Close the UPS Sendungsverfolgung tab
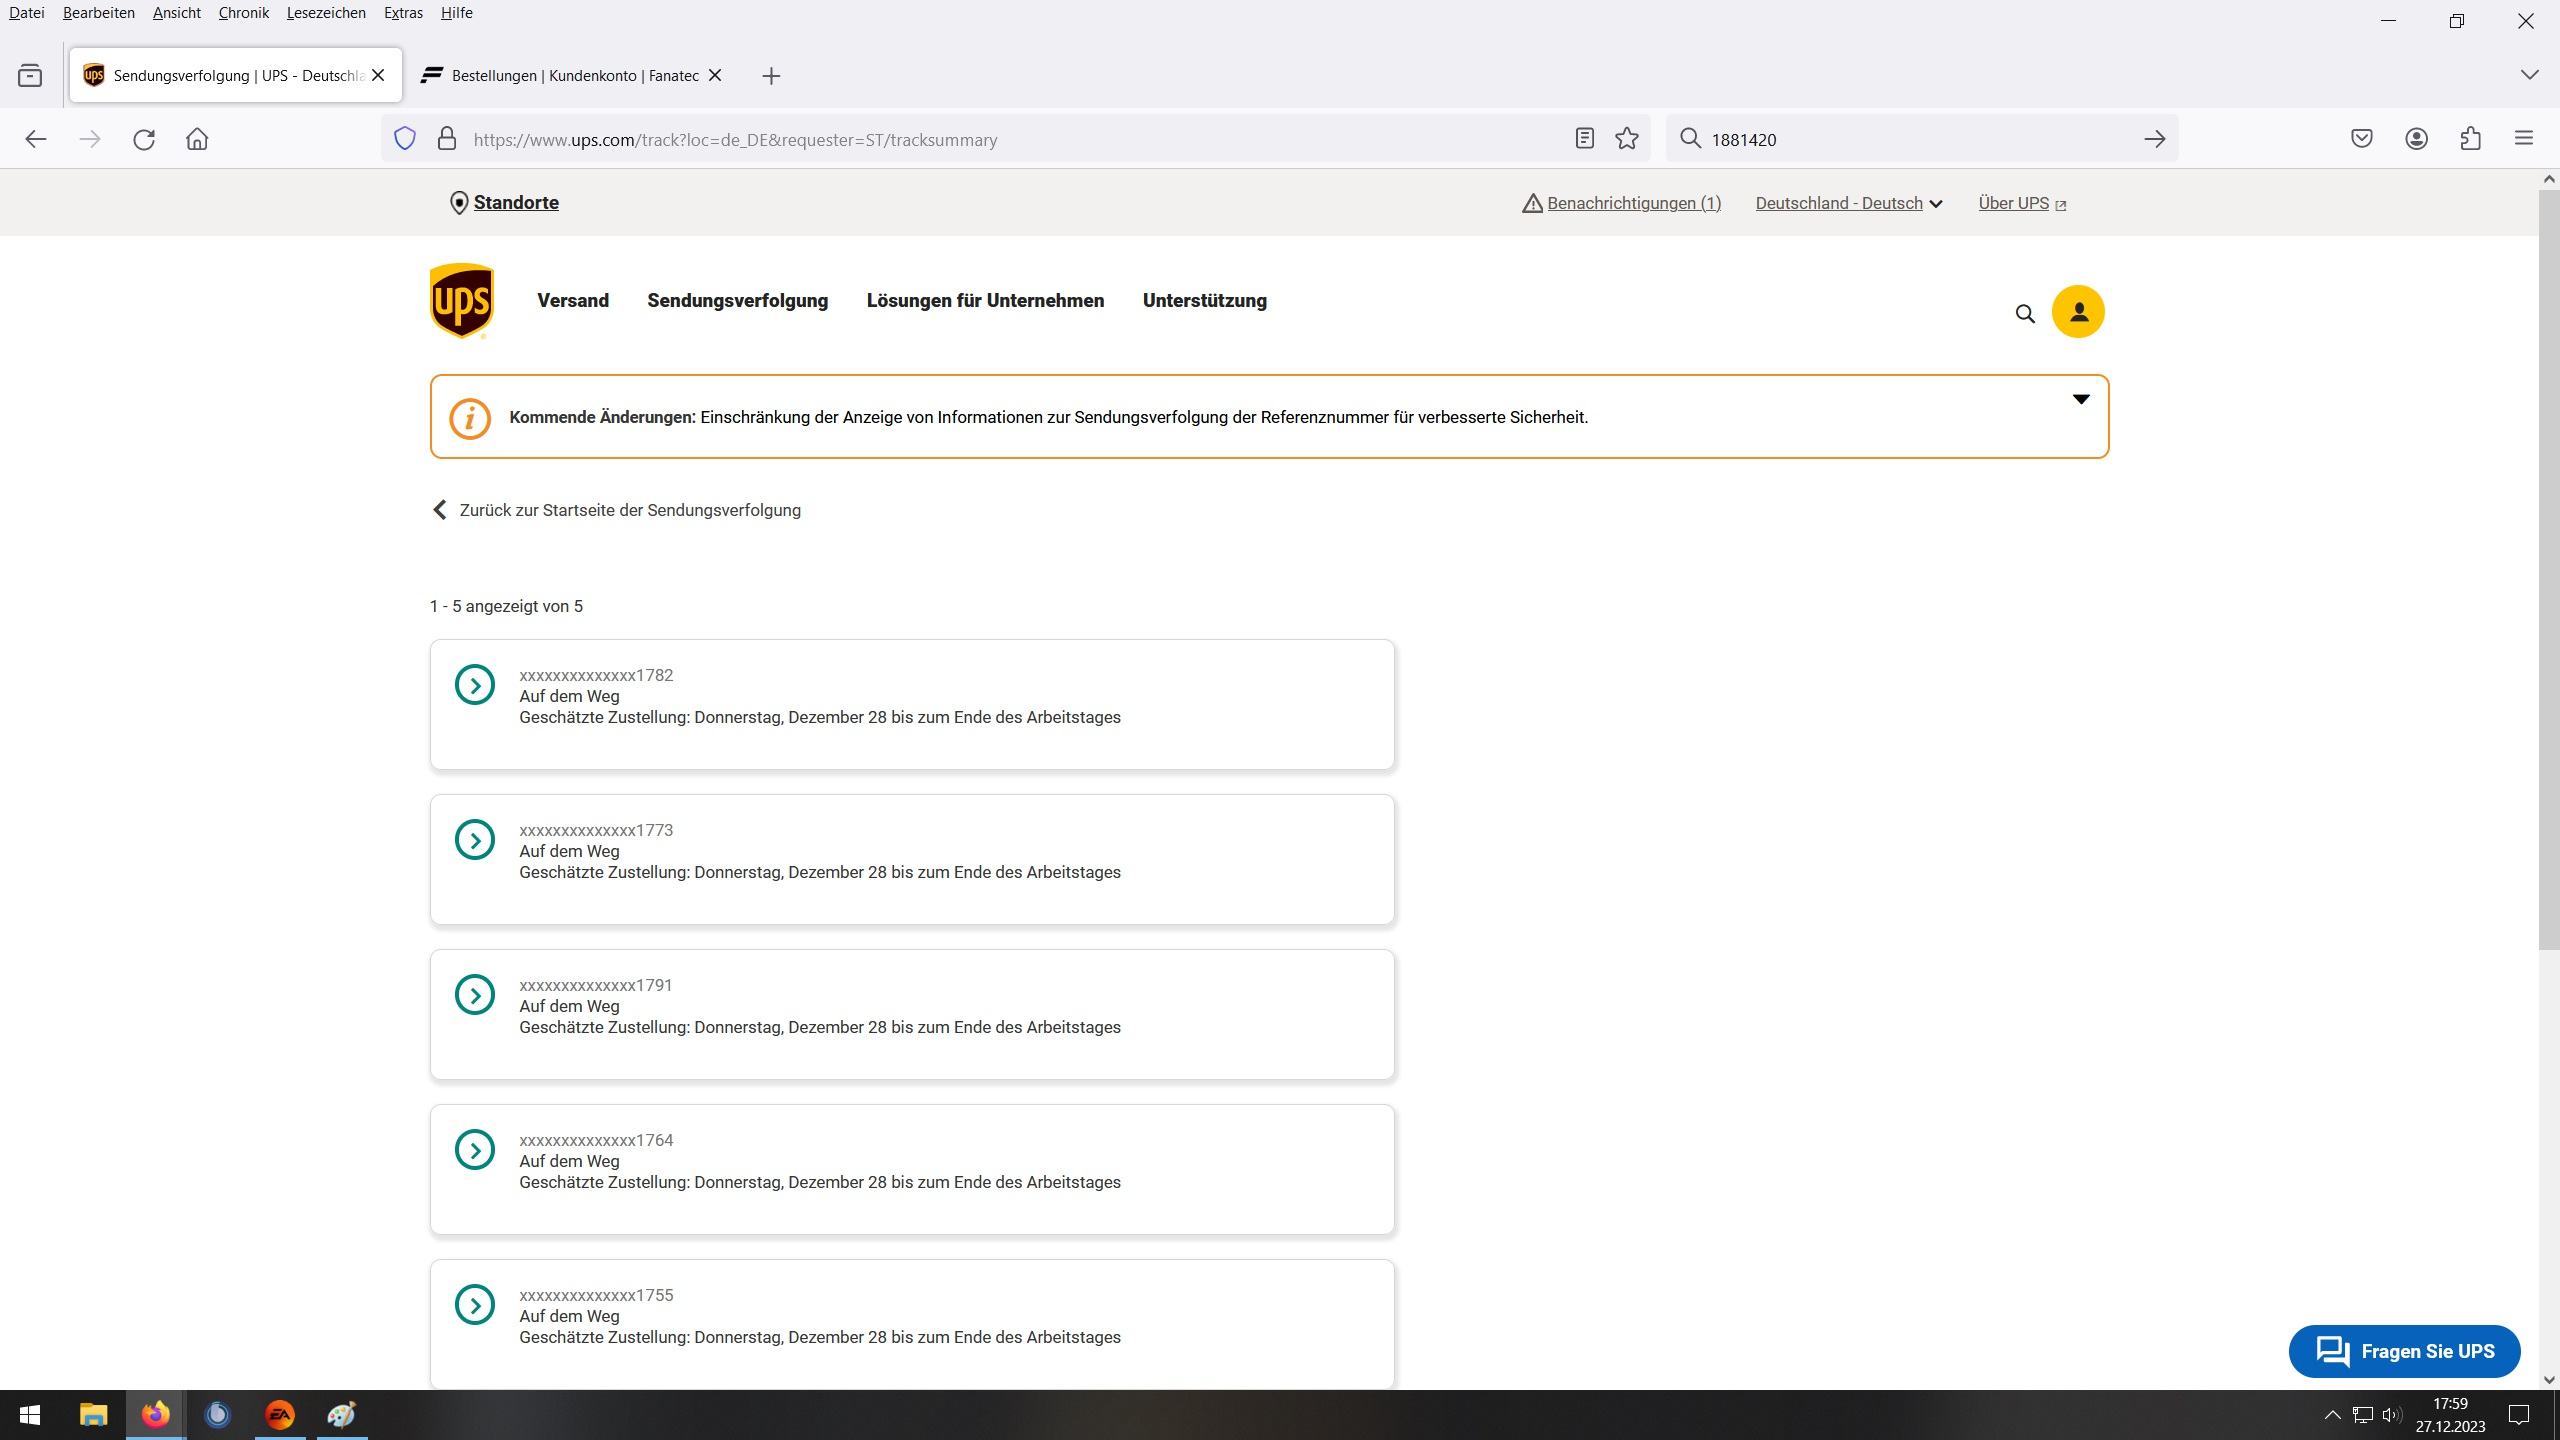The height and width of the screenshot is (1440, 2560). pyautogui.click(x=378, y=75)
